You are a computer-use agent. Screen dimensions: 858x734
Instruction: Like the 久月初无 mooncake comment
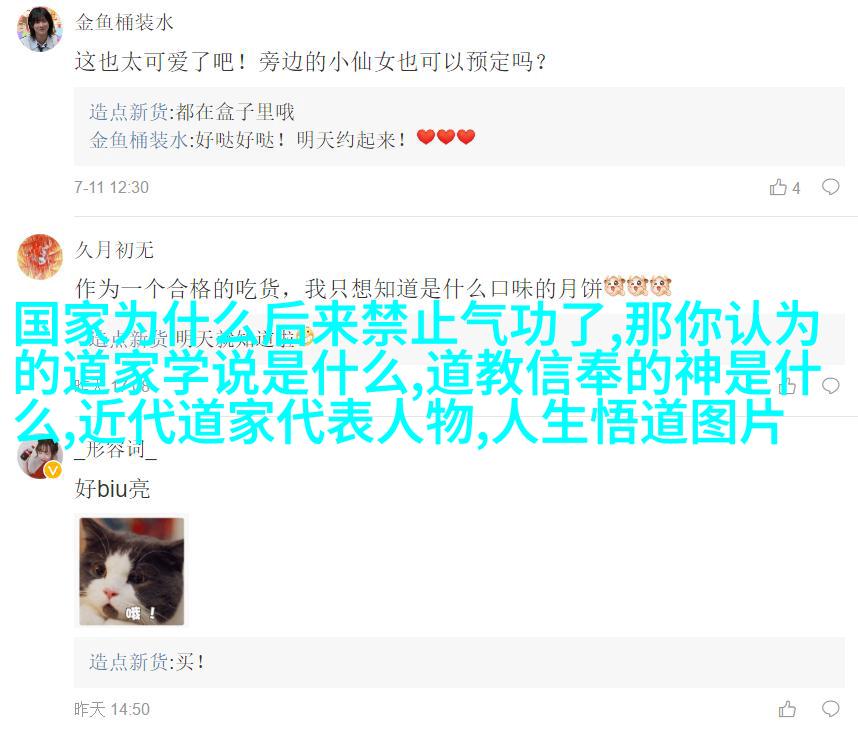click(787, 386)
